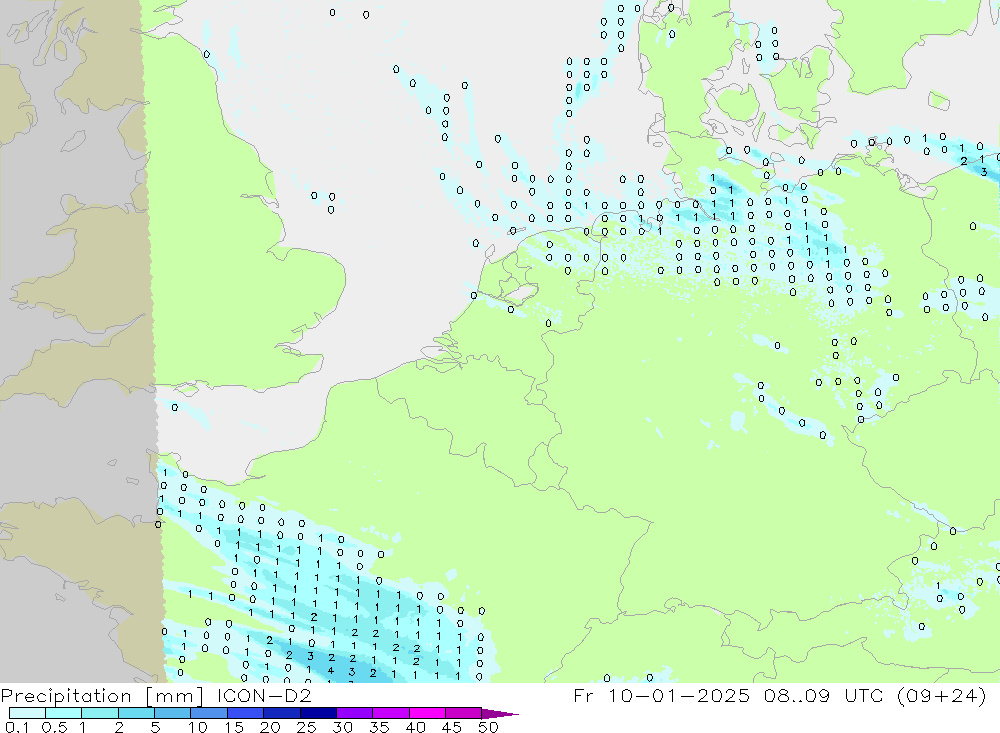Click the legend scale label "50"
1000x733 pixels.
[487, 727]
